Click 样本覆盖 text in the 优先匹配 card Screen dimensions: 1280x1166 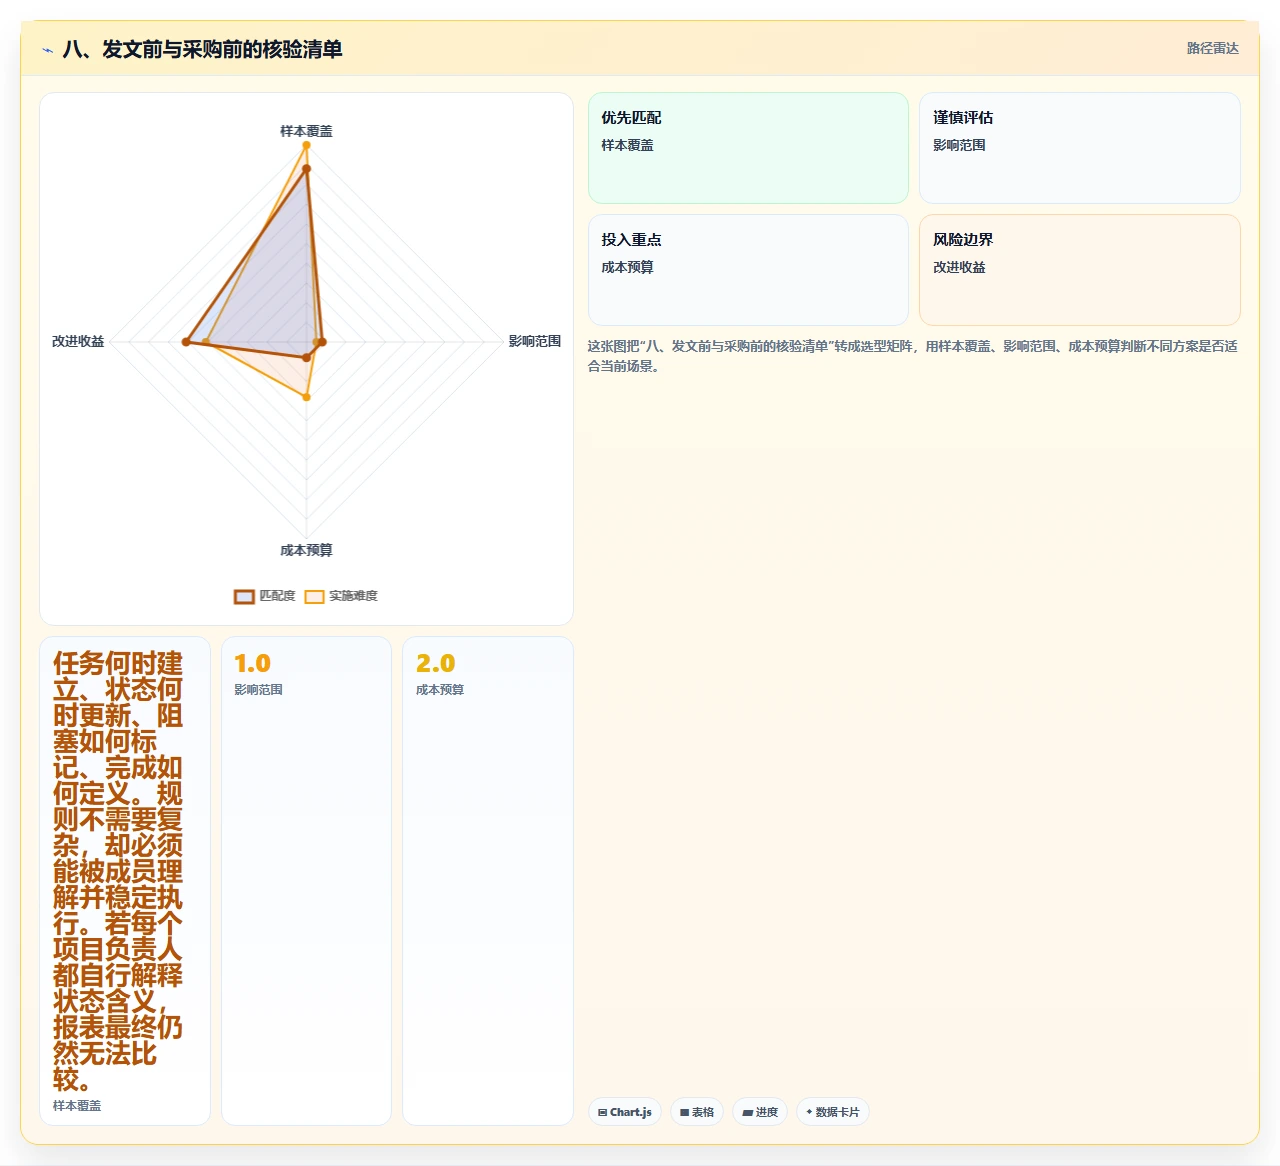(x=627, y=145)
